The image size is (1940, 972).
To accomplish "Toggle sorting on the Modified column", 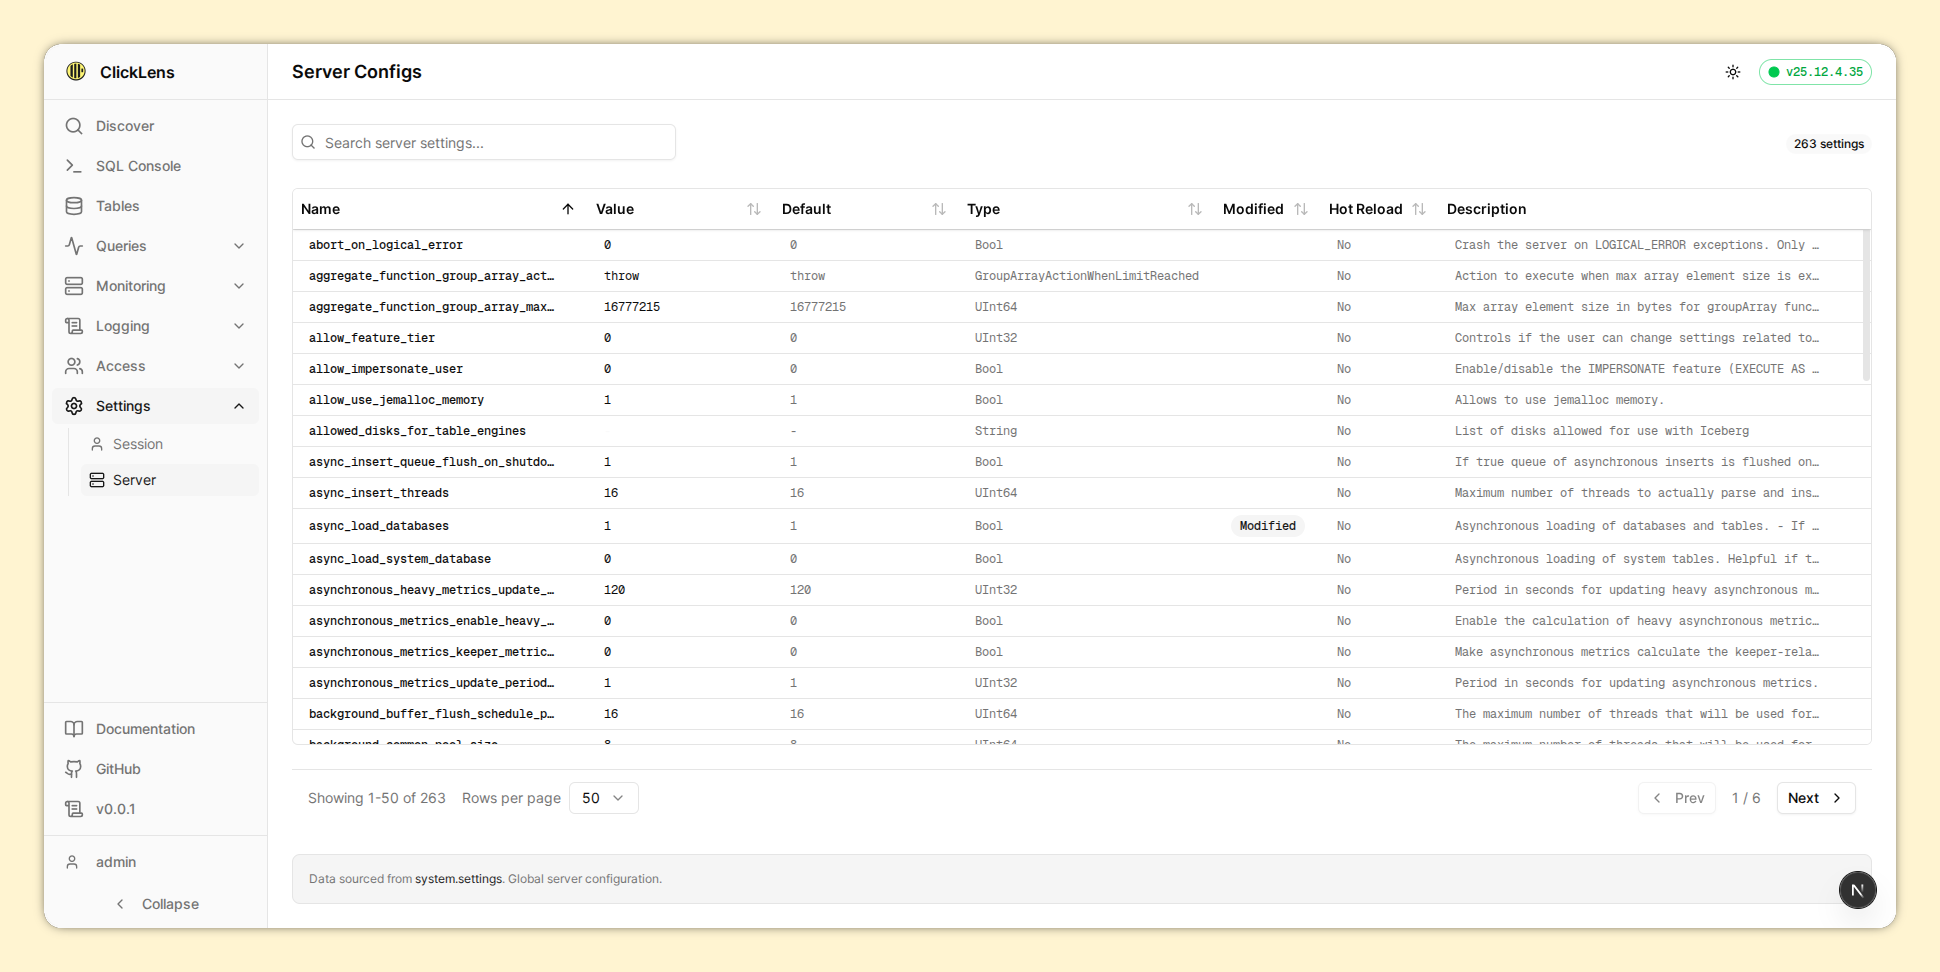I will click(1300, 209).
